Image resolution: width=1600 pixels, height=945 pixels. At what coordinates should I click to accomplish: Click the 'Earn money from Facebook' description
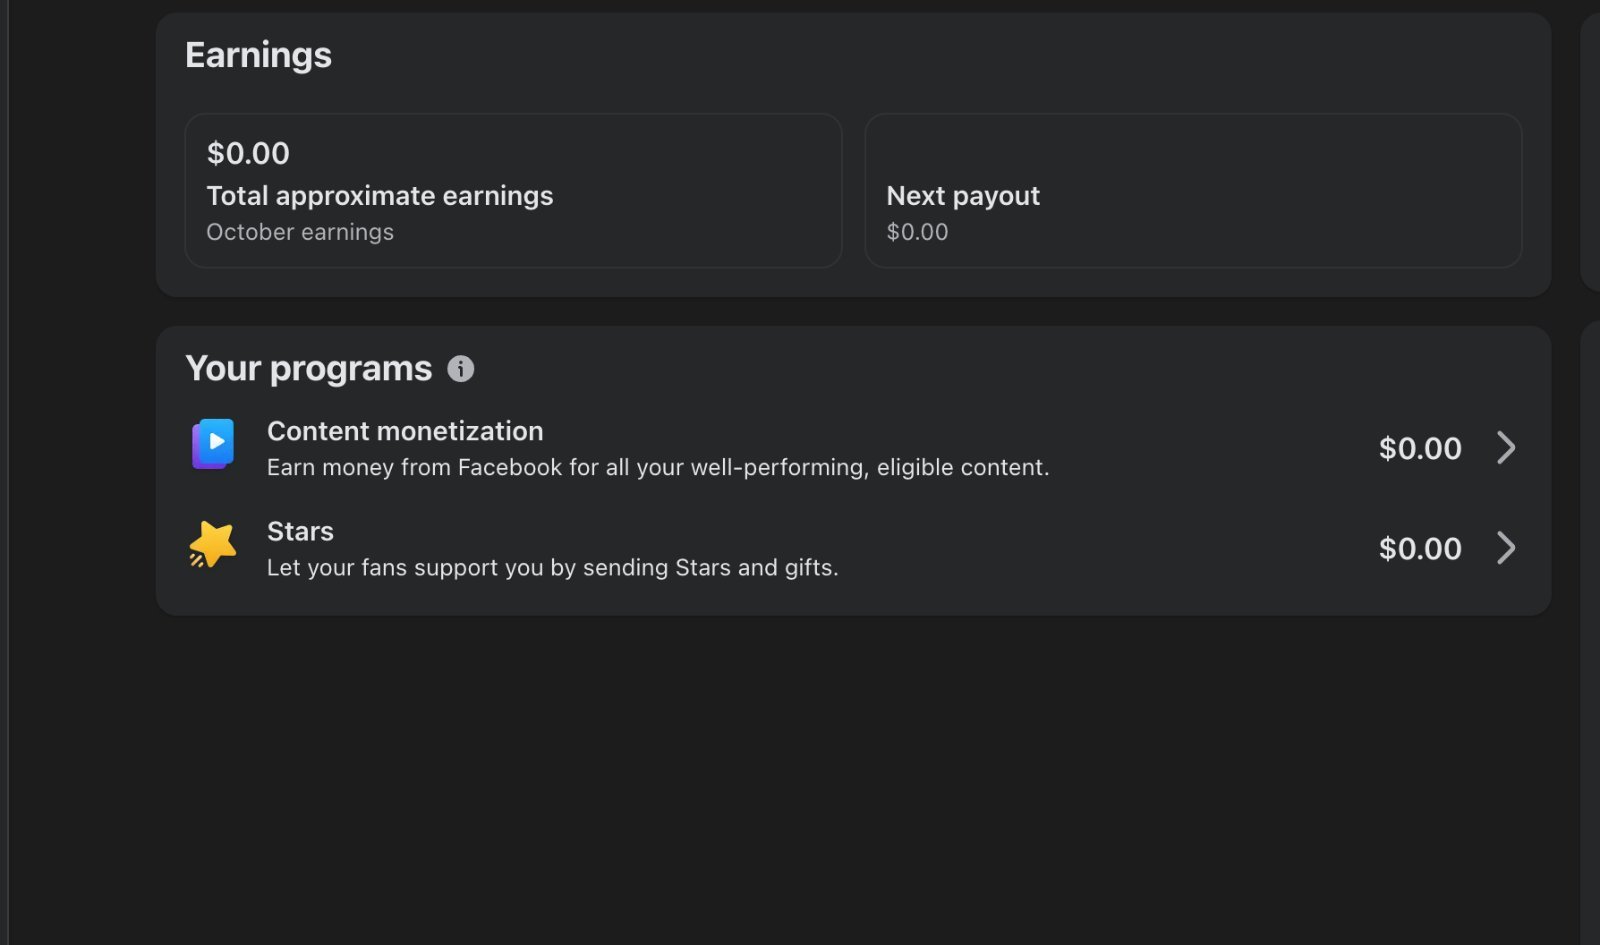pyautogui.click(x=658, y=467)
